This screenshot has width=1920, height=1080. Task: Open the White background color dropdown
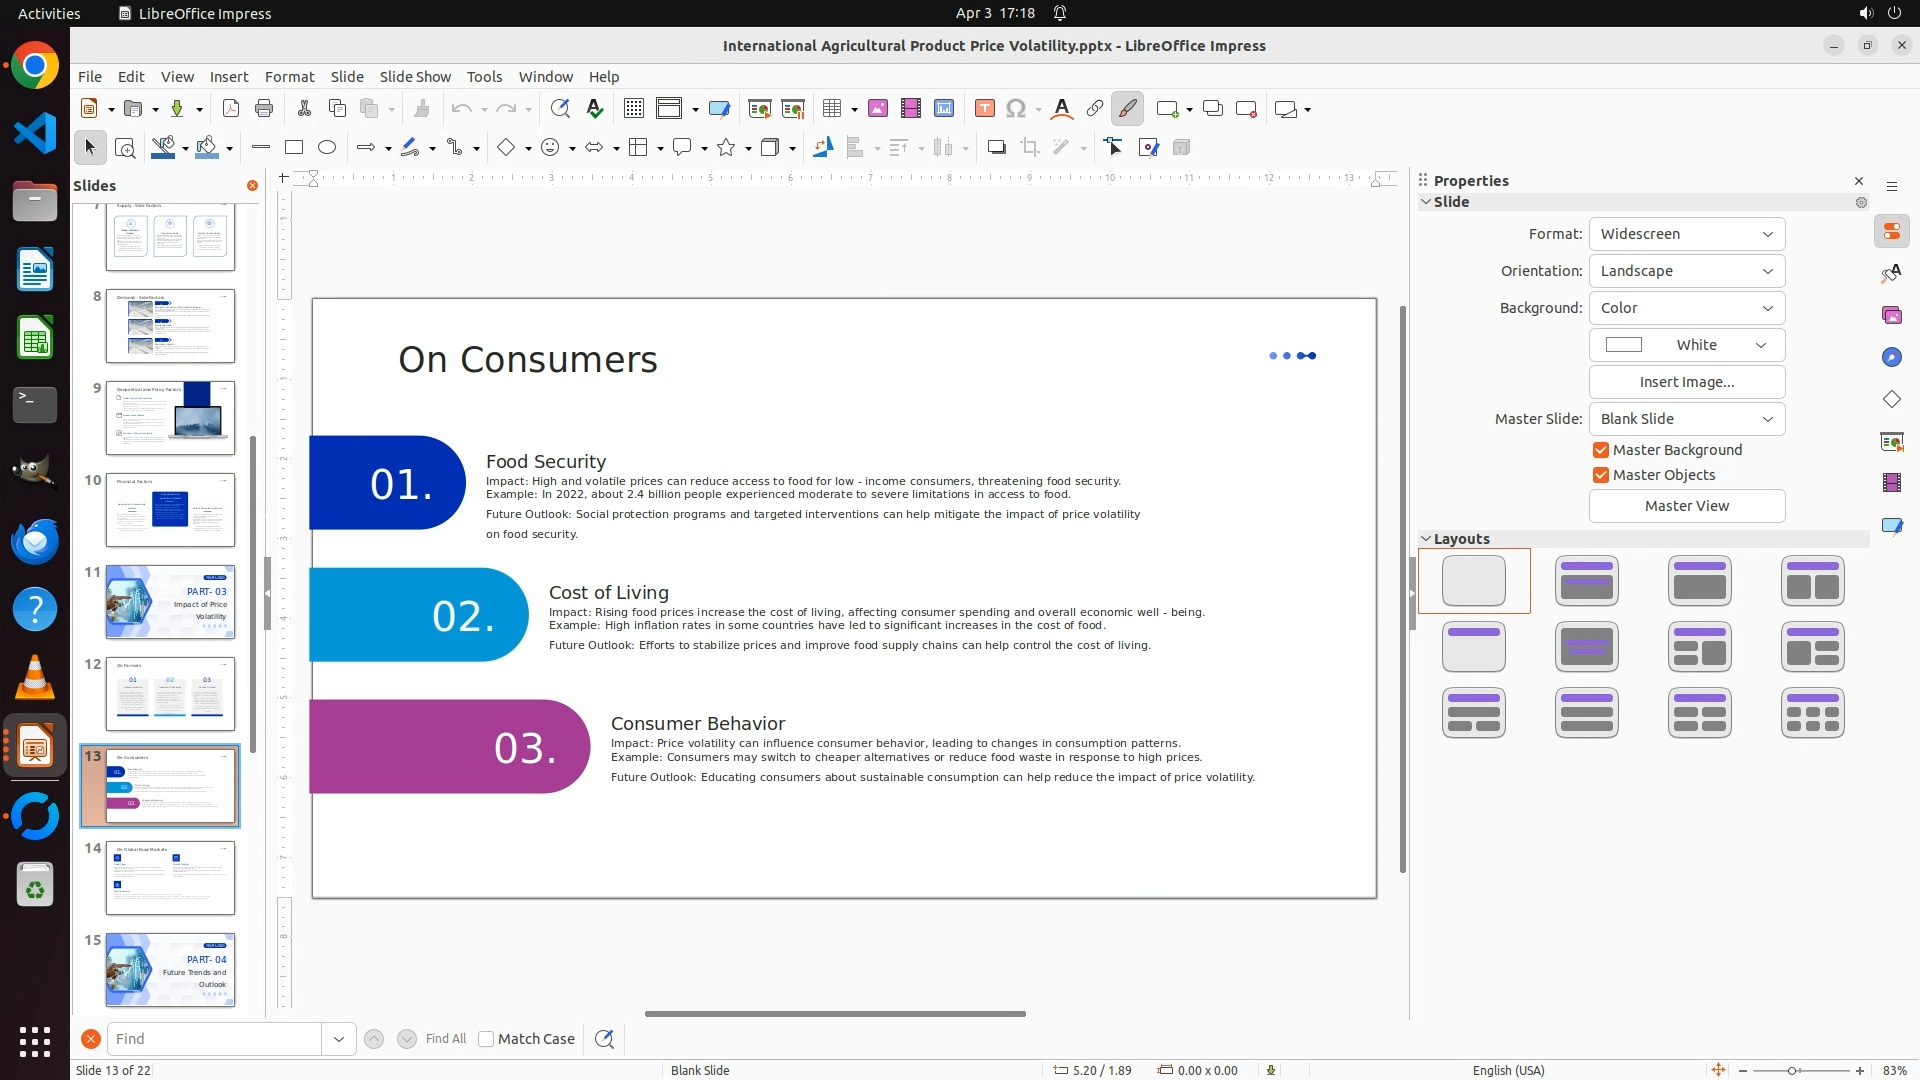point(1686,345)
